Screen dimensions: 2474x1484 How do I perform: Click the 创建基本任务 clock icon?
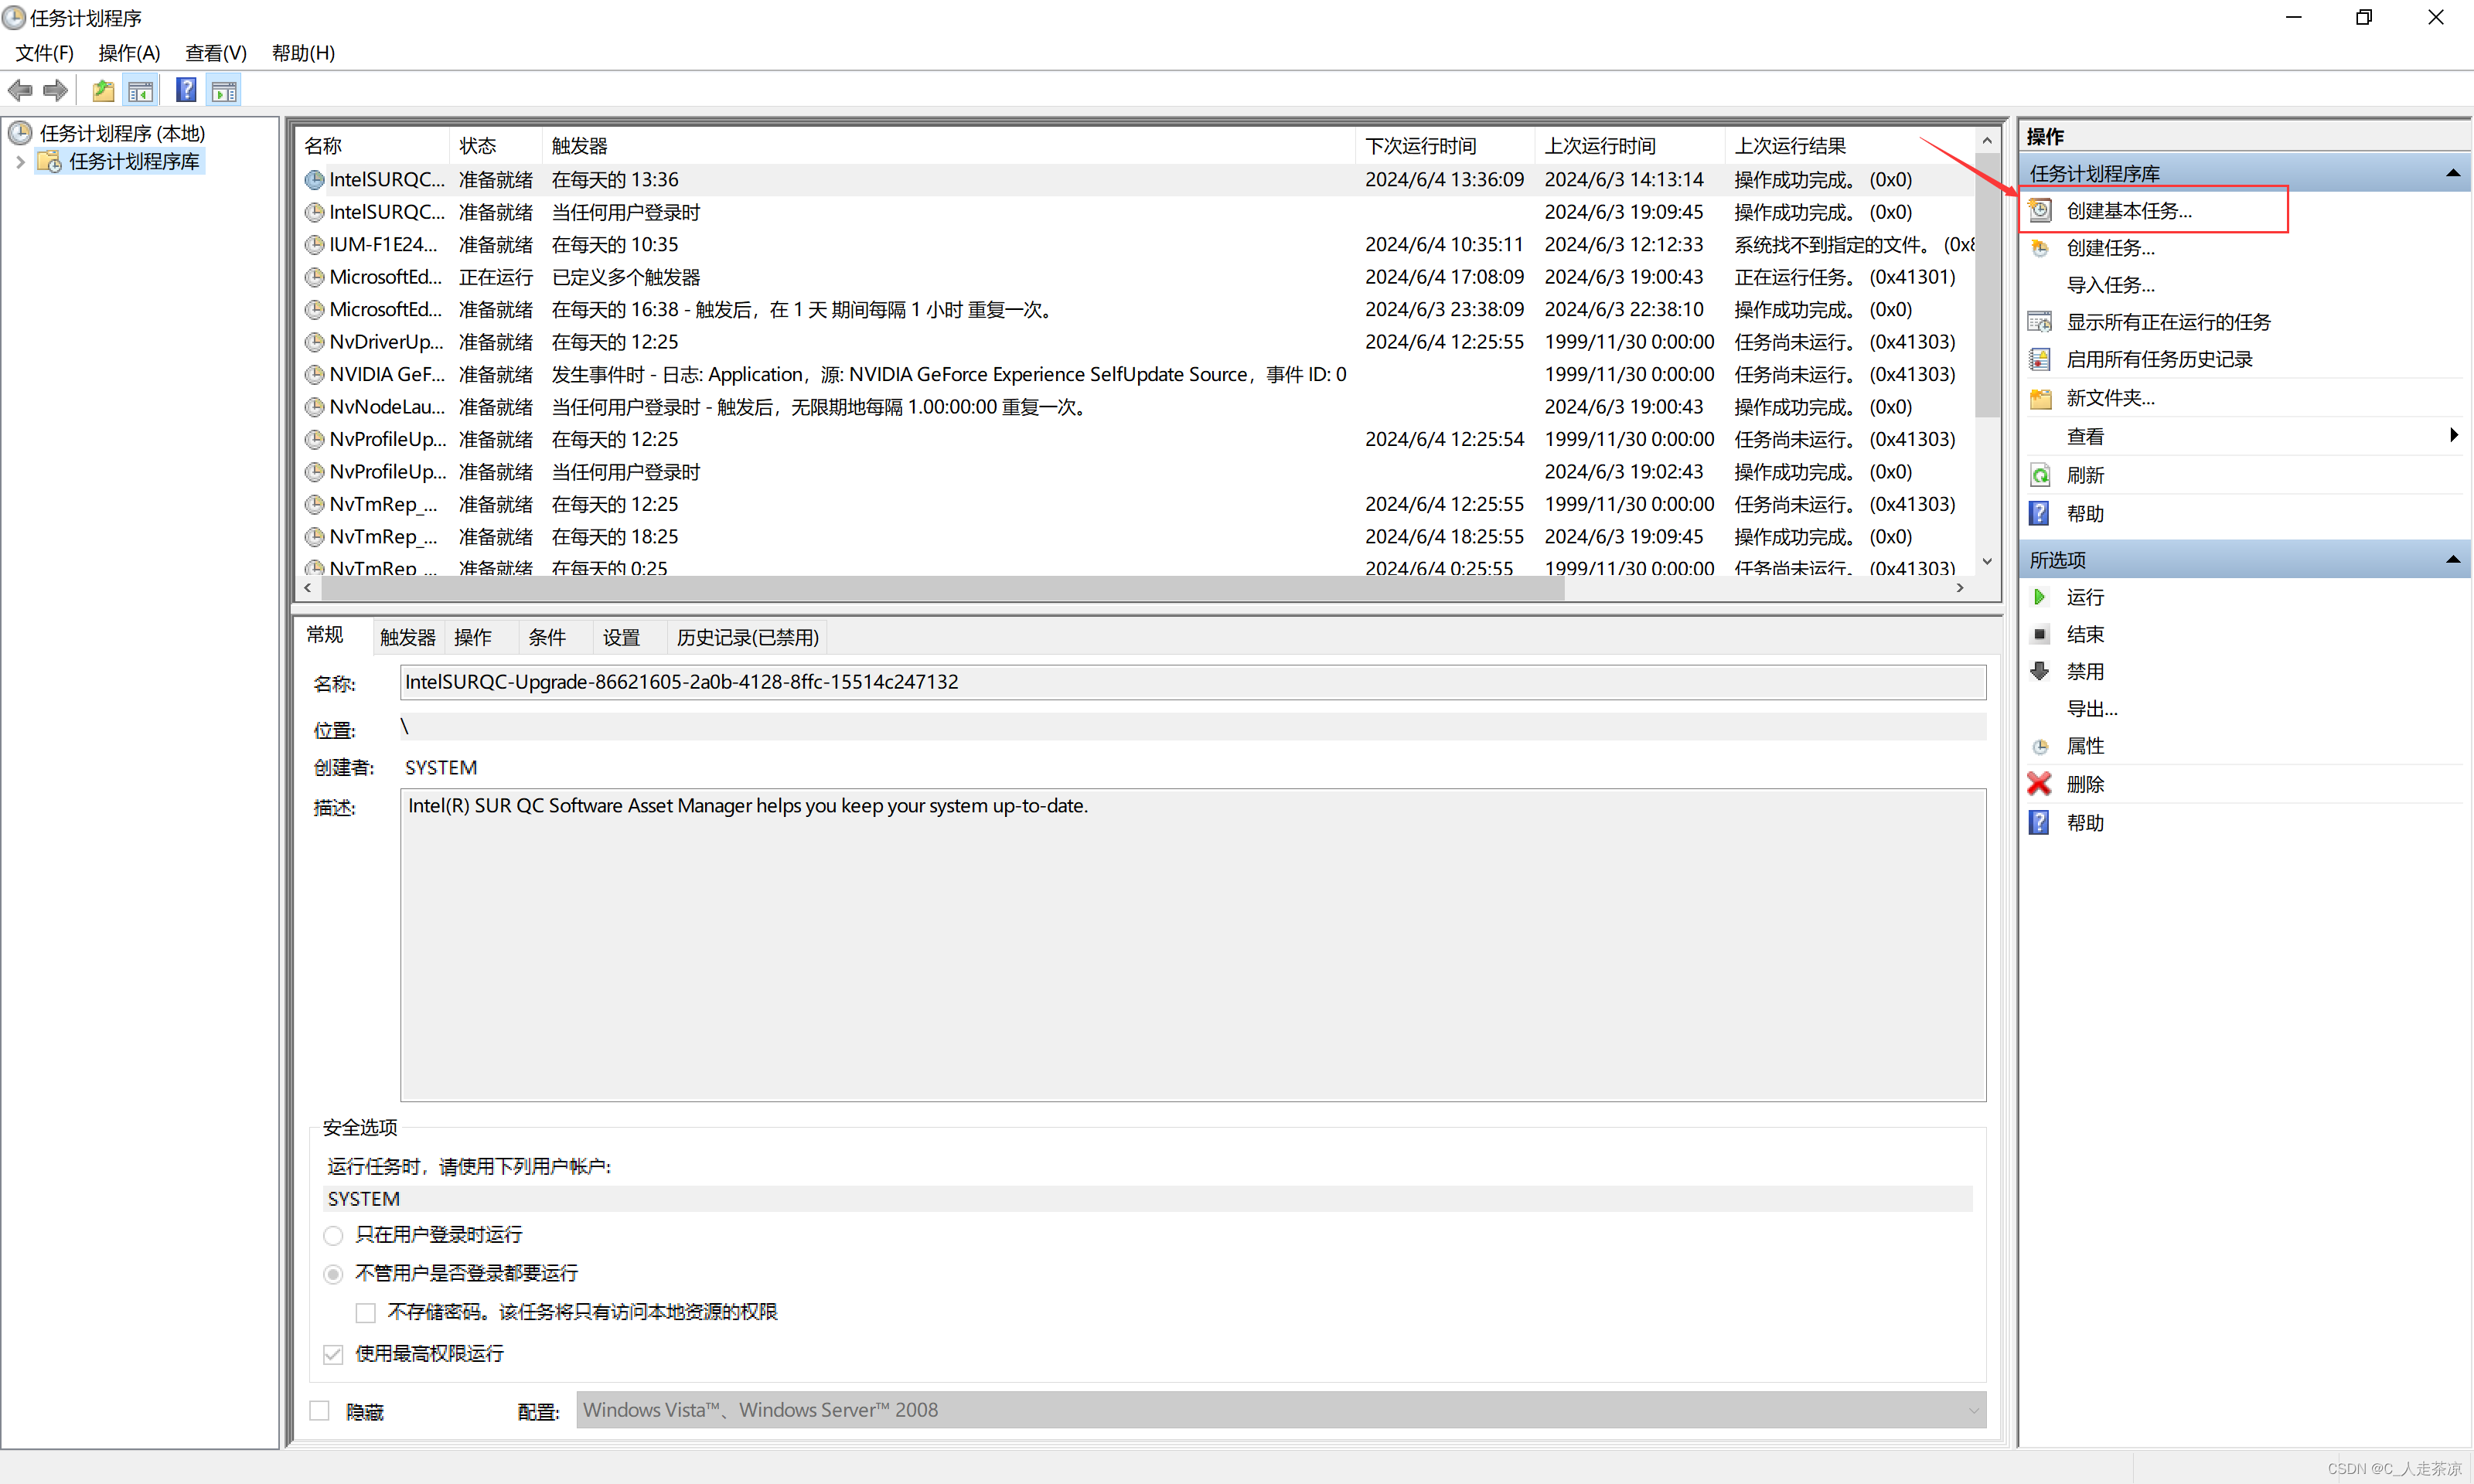pos(2040,210)
